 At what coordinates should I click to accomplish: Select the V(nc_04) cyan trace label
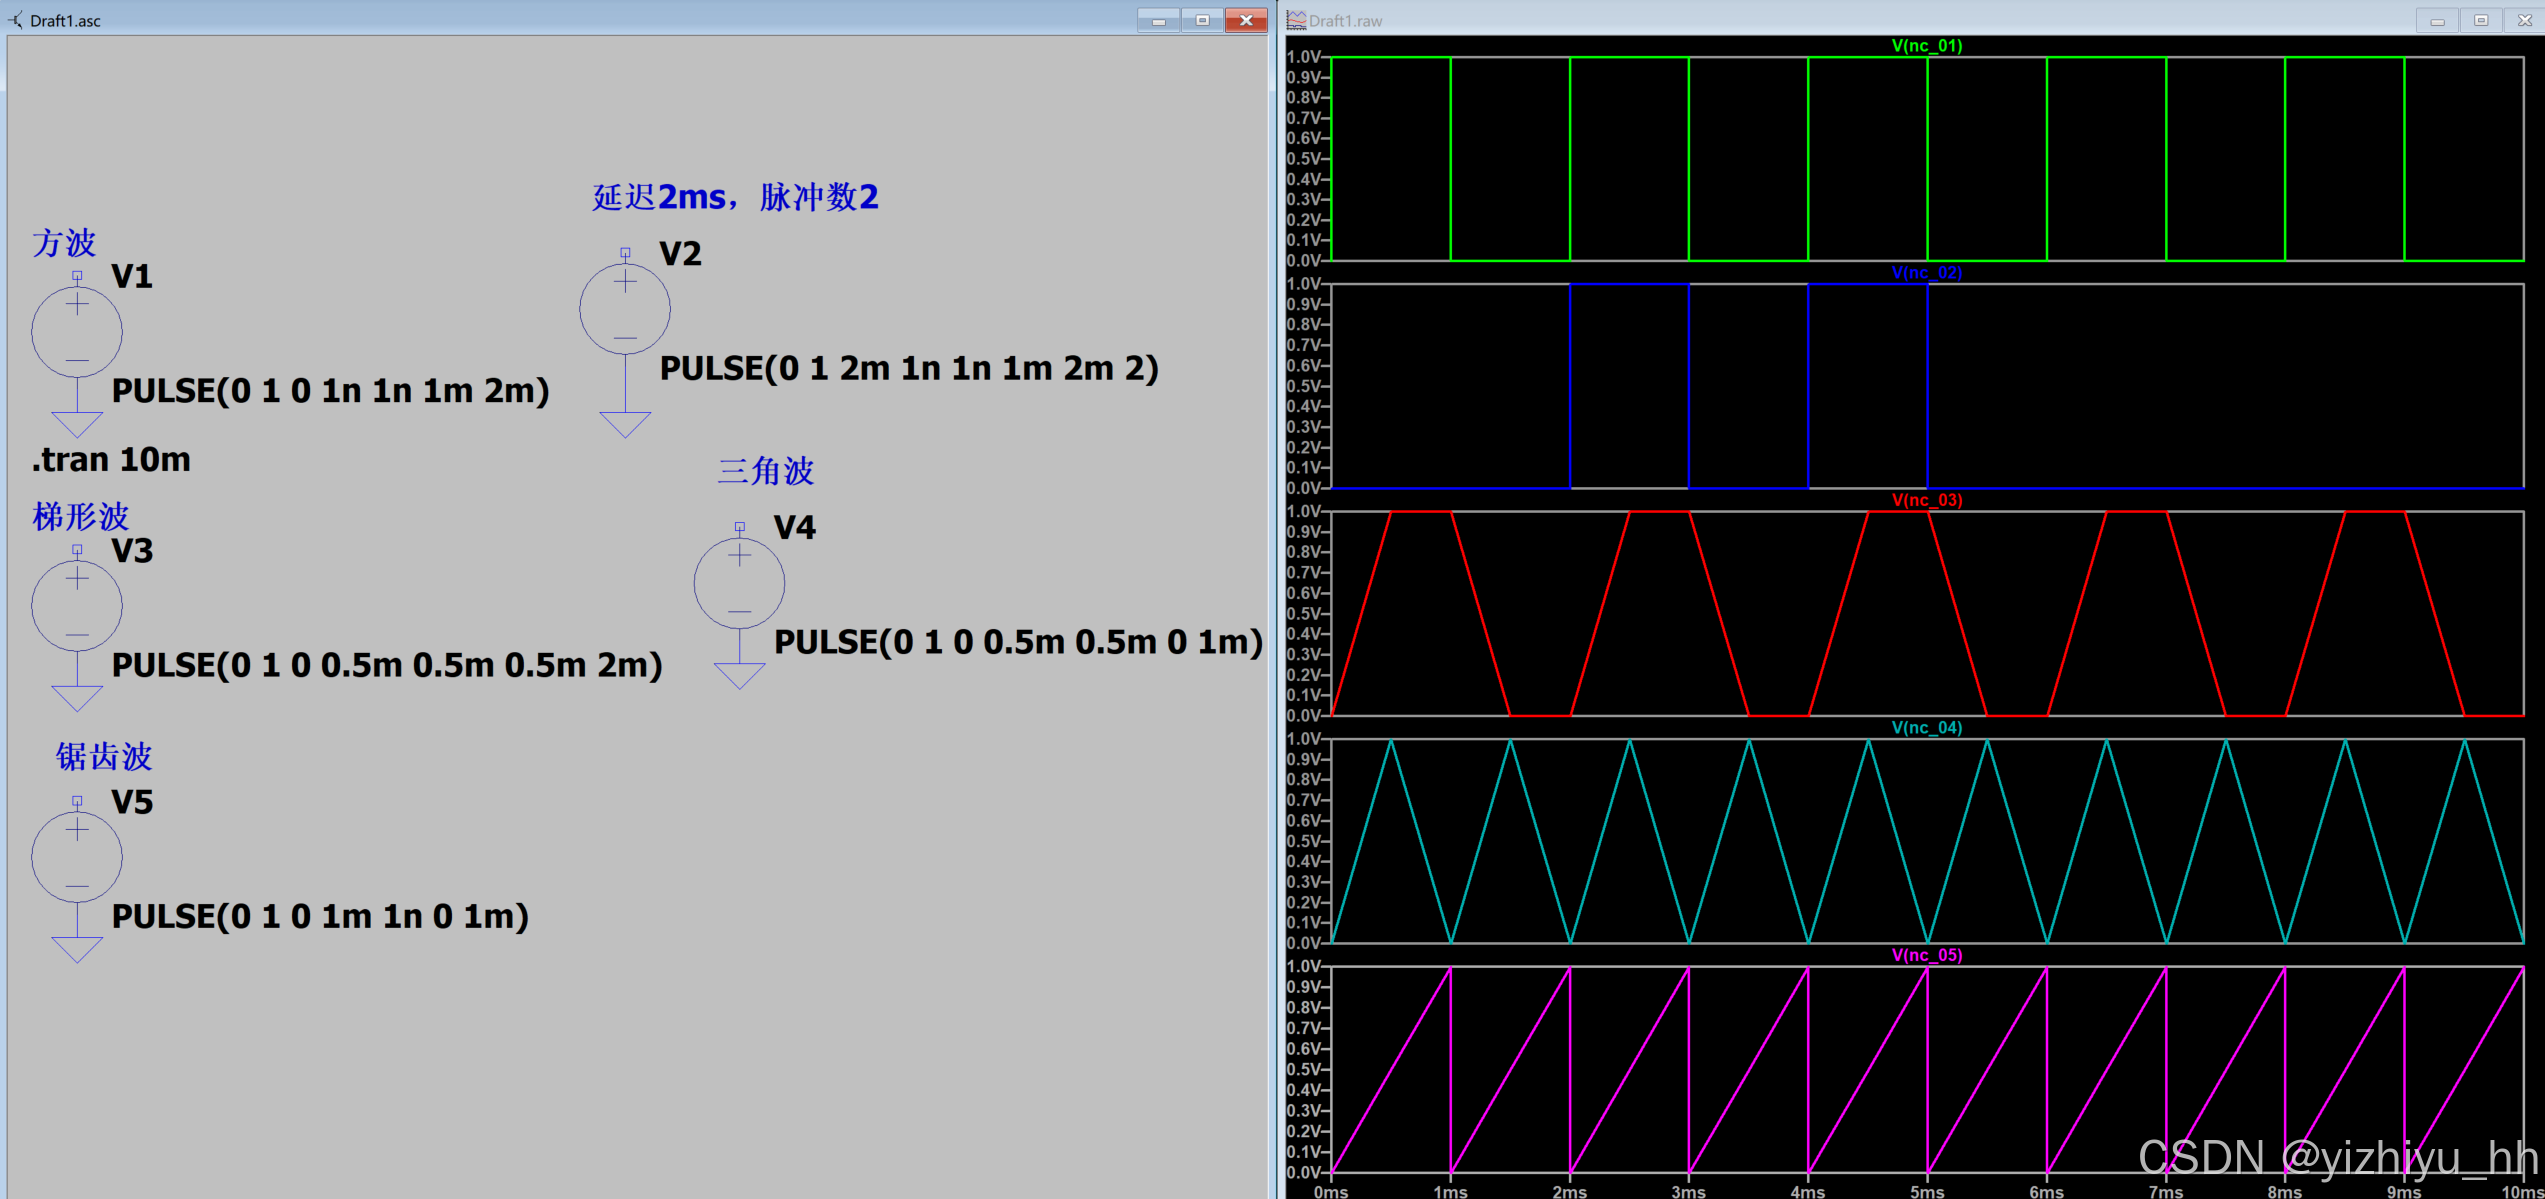[x=1926, y=728]
